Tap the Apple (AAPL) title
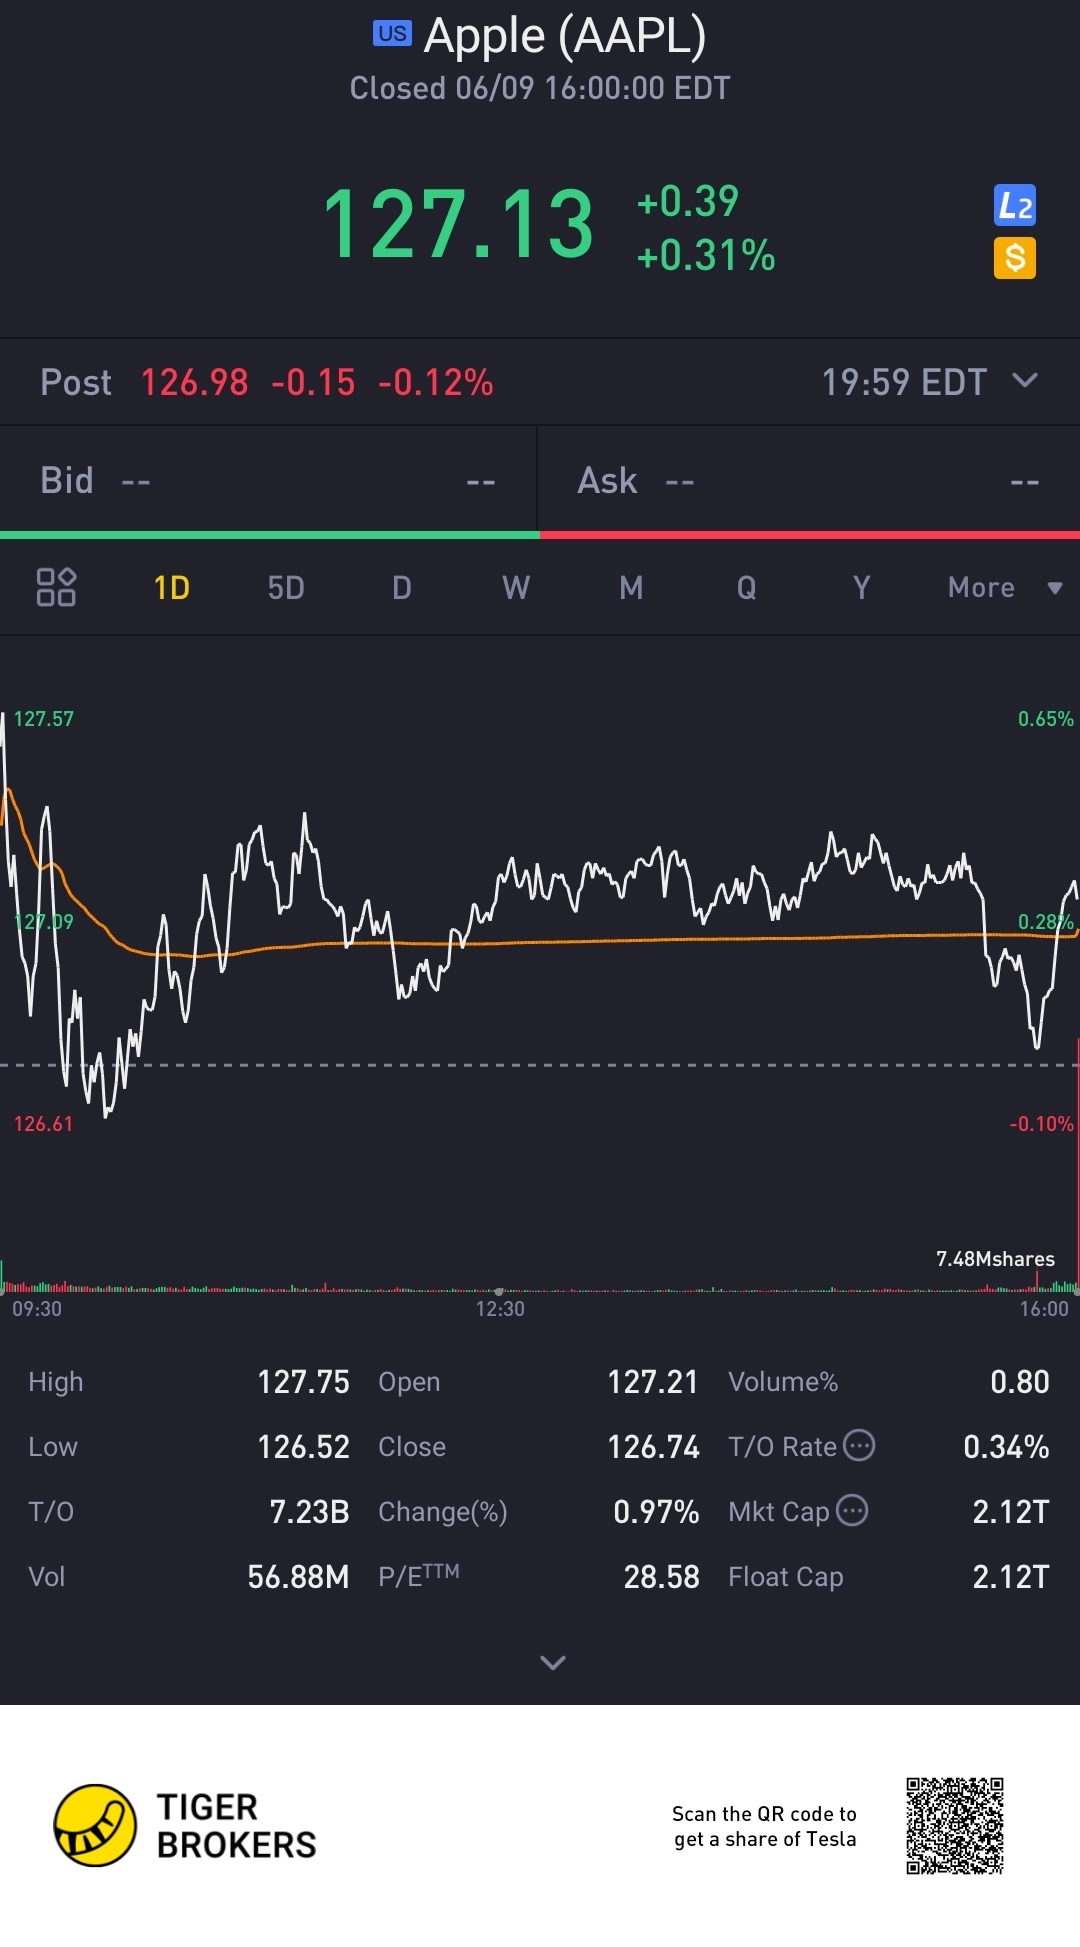 (565, 37)
